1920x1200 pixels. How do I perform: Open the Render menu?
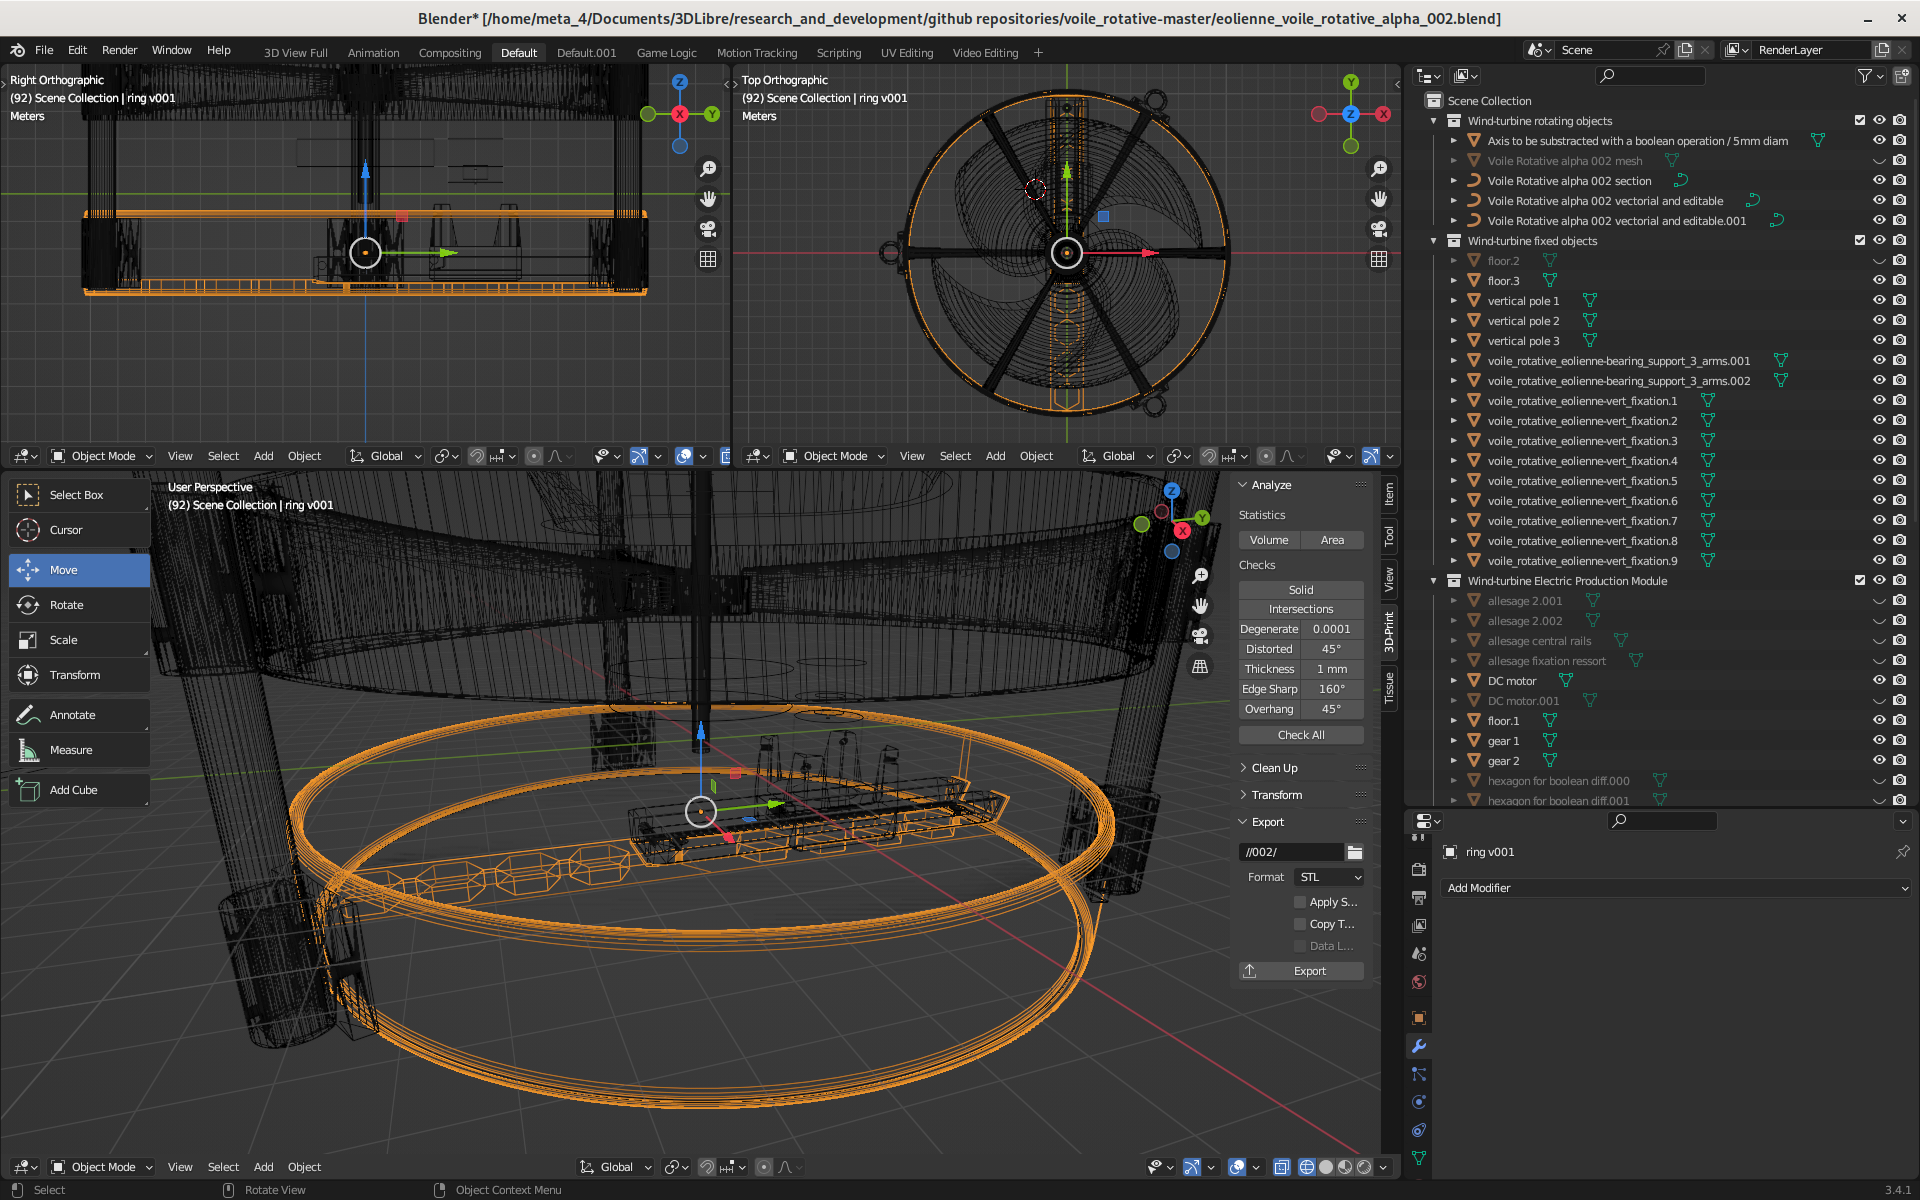pyautogui.click(x=119, y=50)
